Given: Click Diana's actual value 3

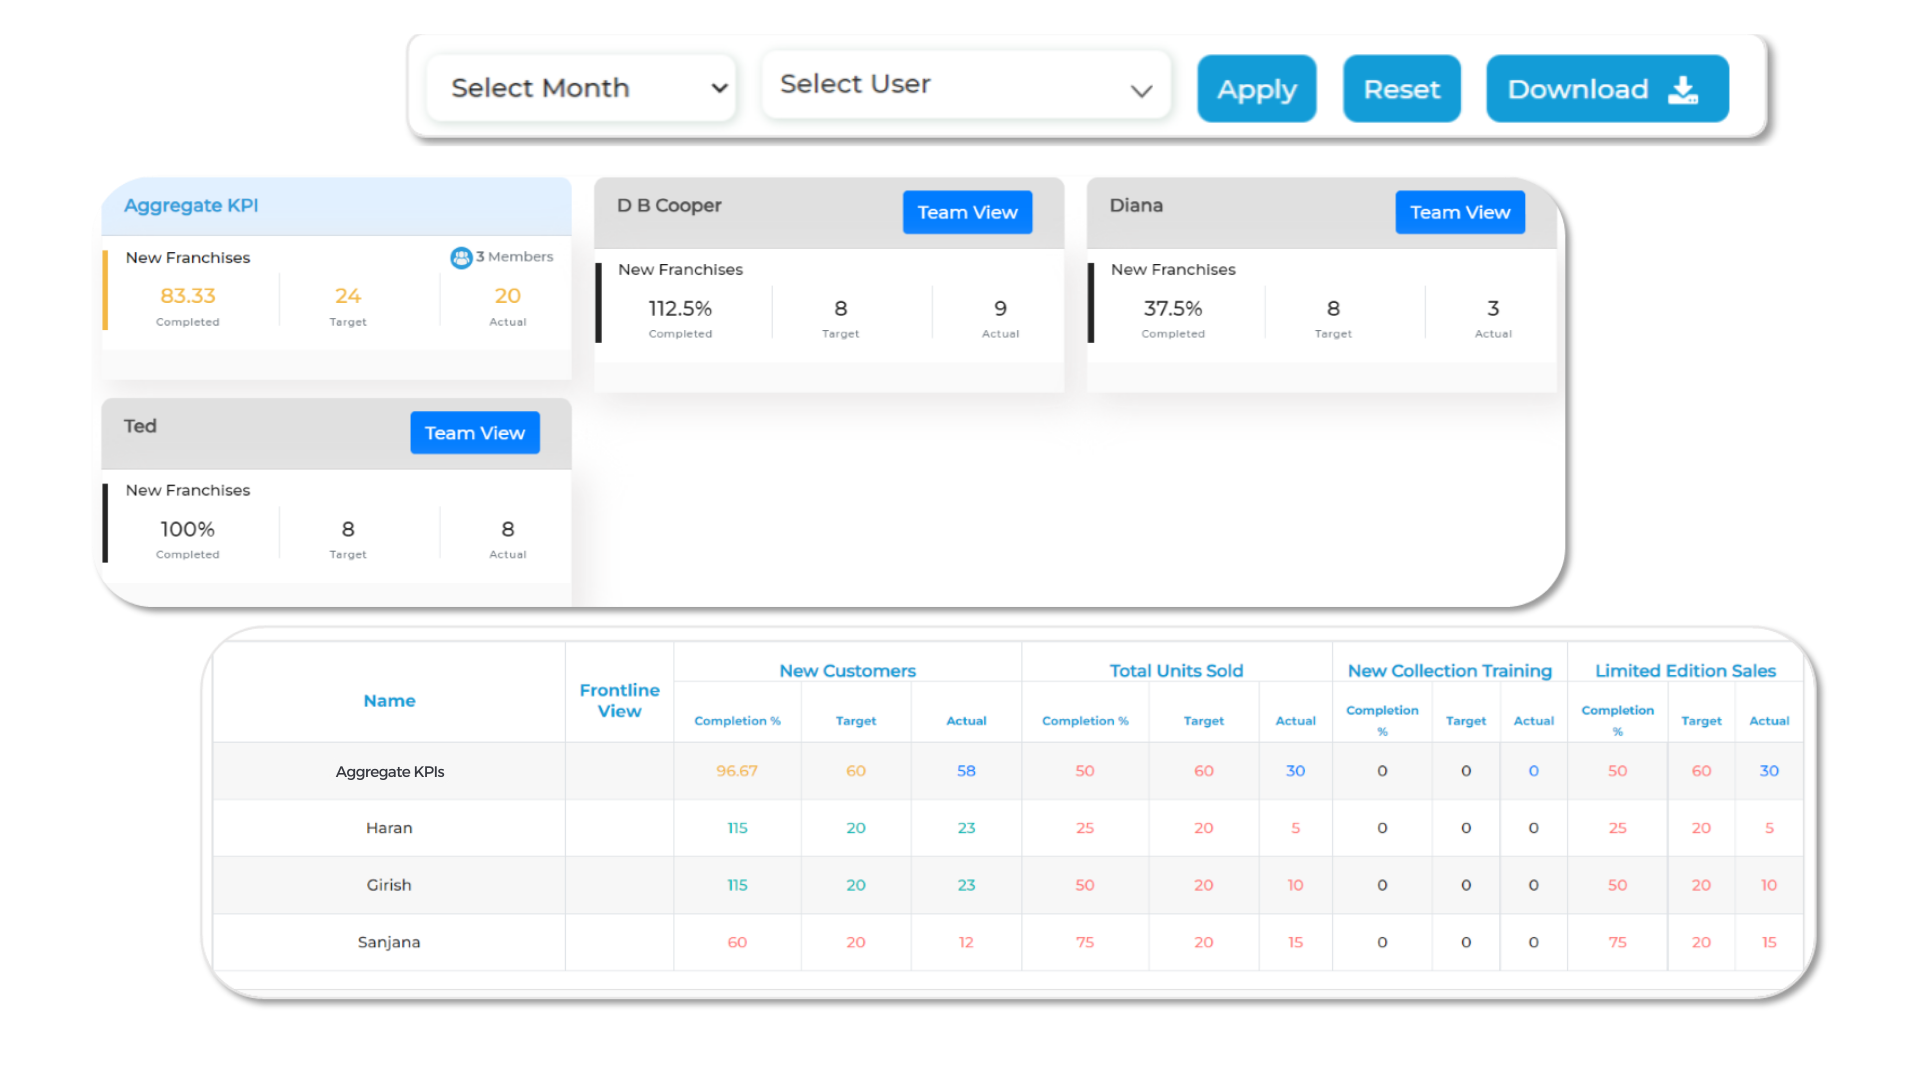Looking at the screenshot, I should coord(1493,308).
